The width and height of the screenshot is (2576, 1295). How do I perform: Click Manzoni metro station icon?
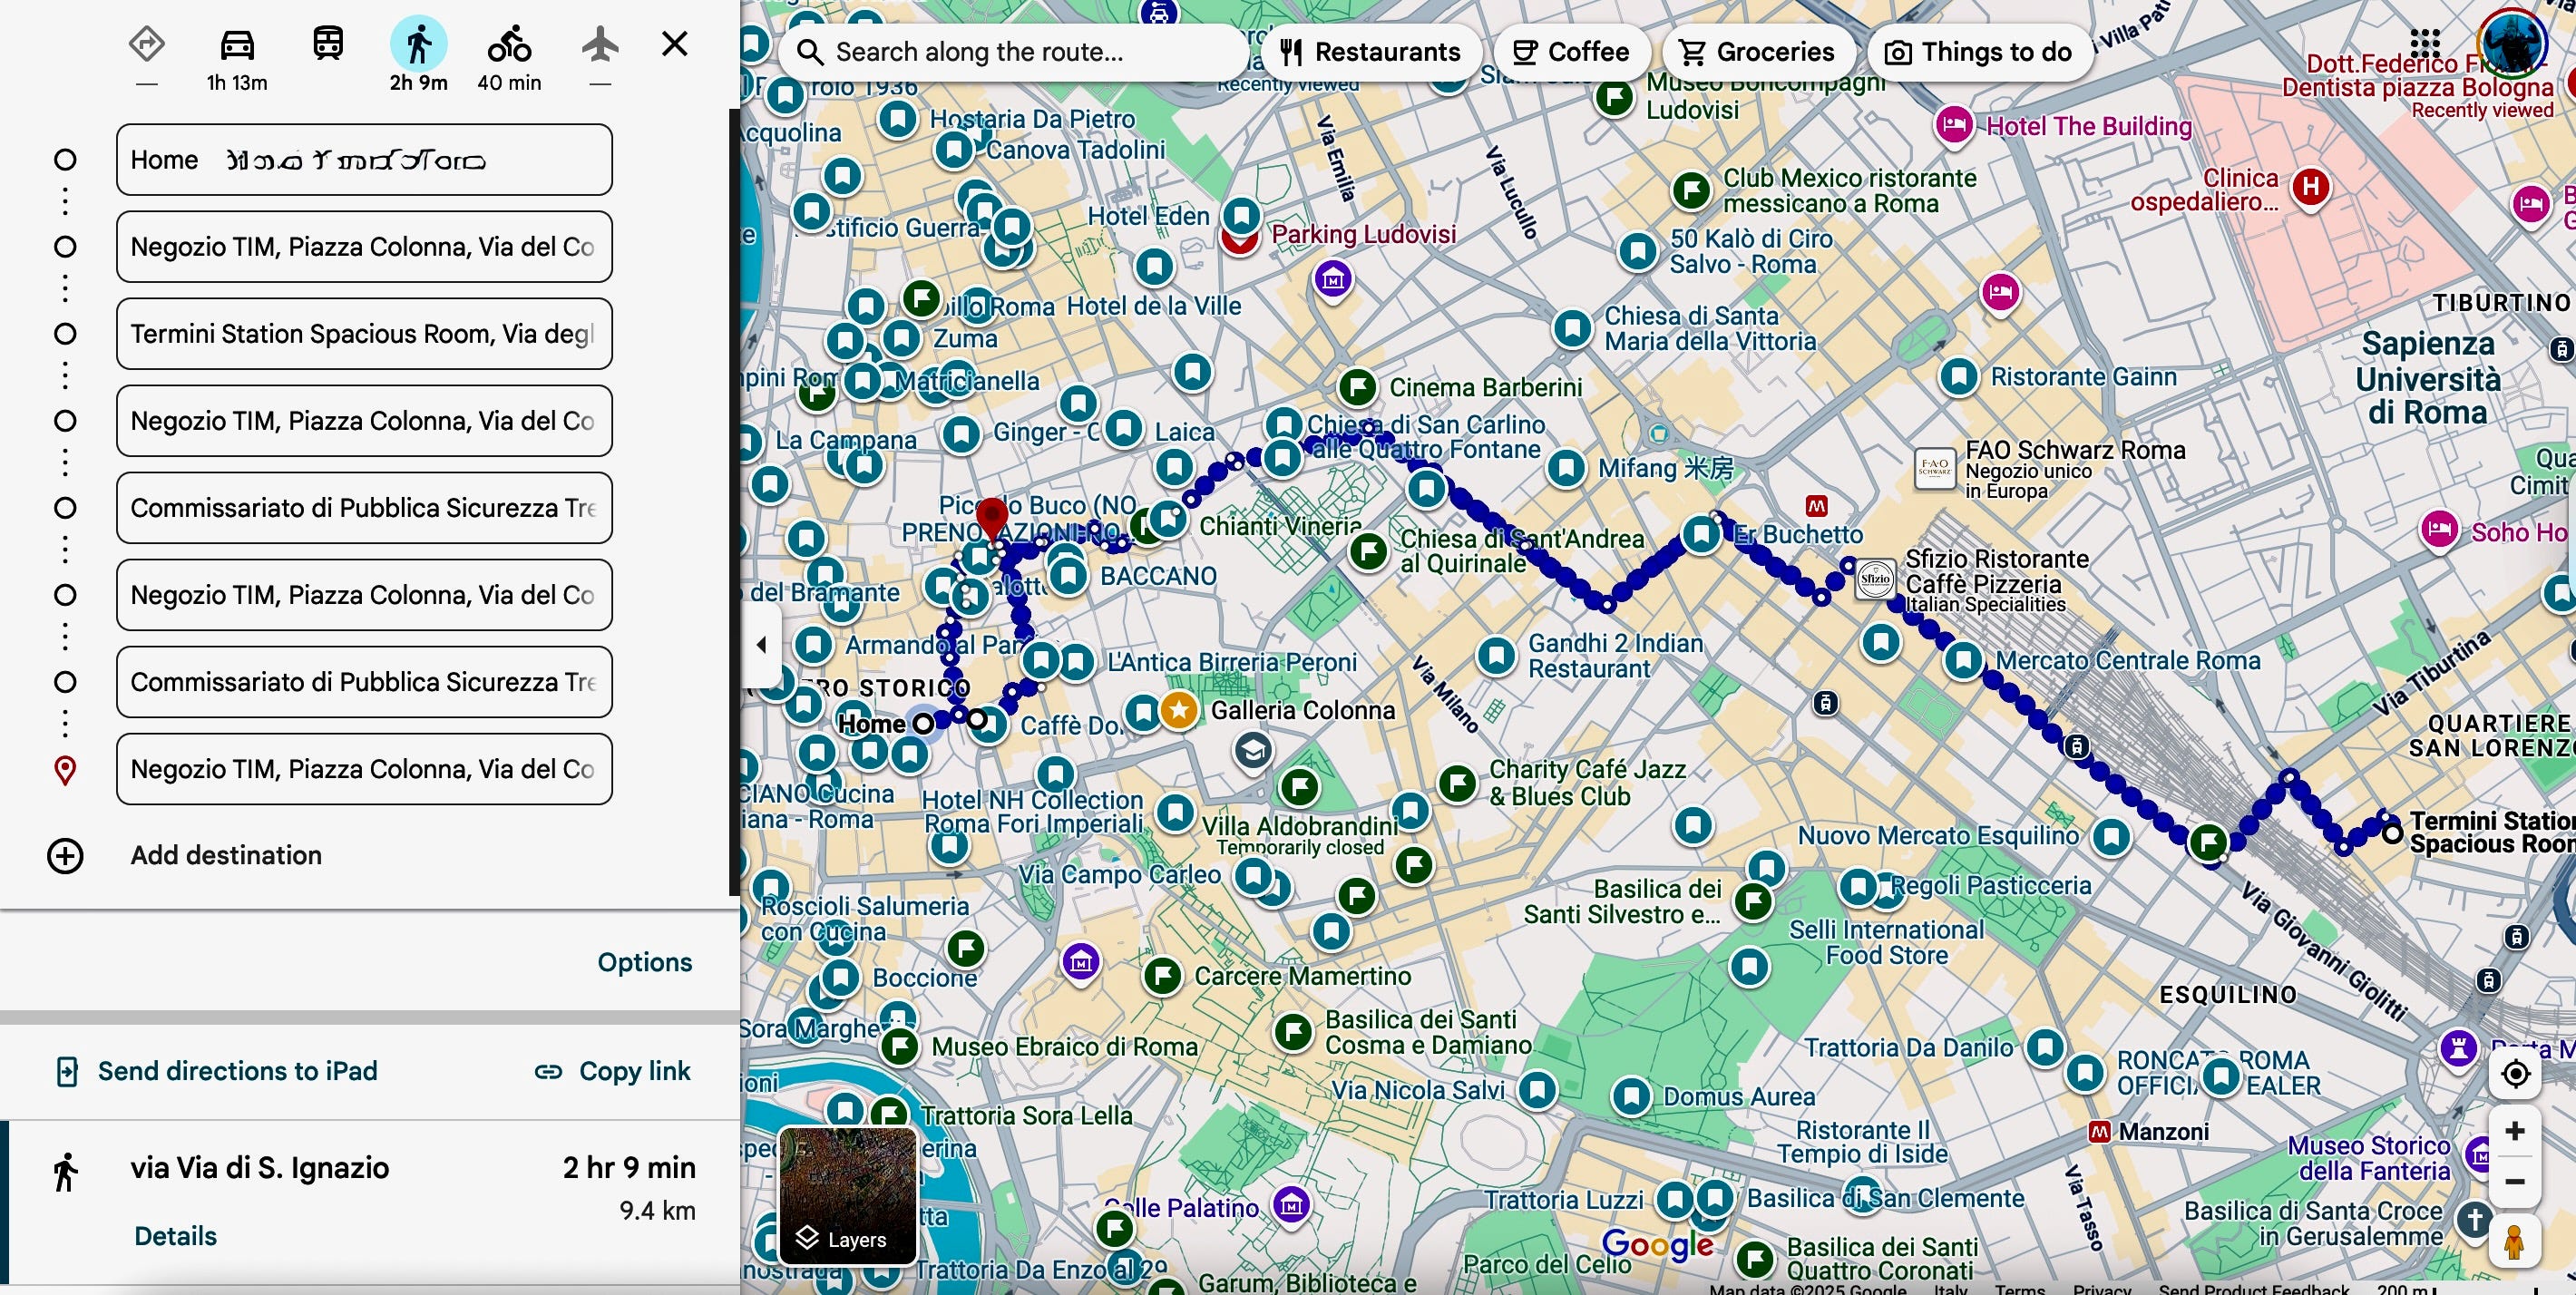(x=2100, y=1132)
